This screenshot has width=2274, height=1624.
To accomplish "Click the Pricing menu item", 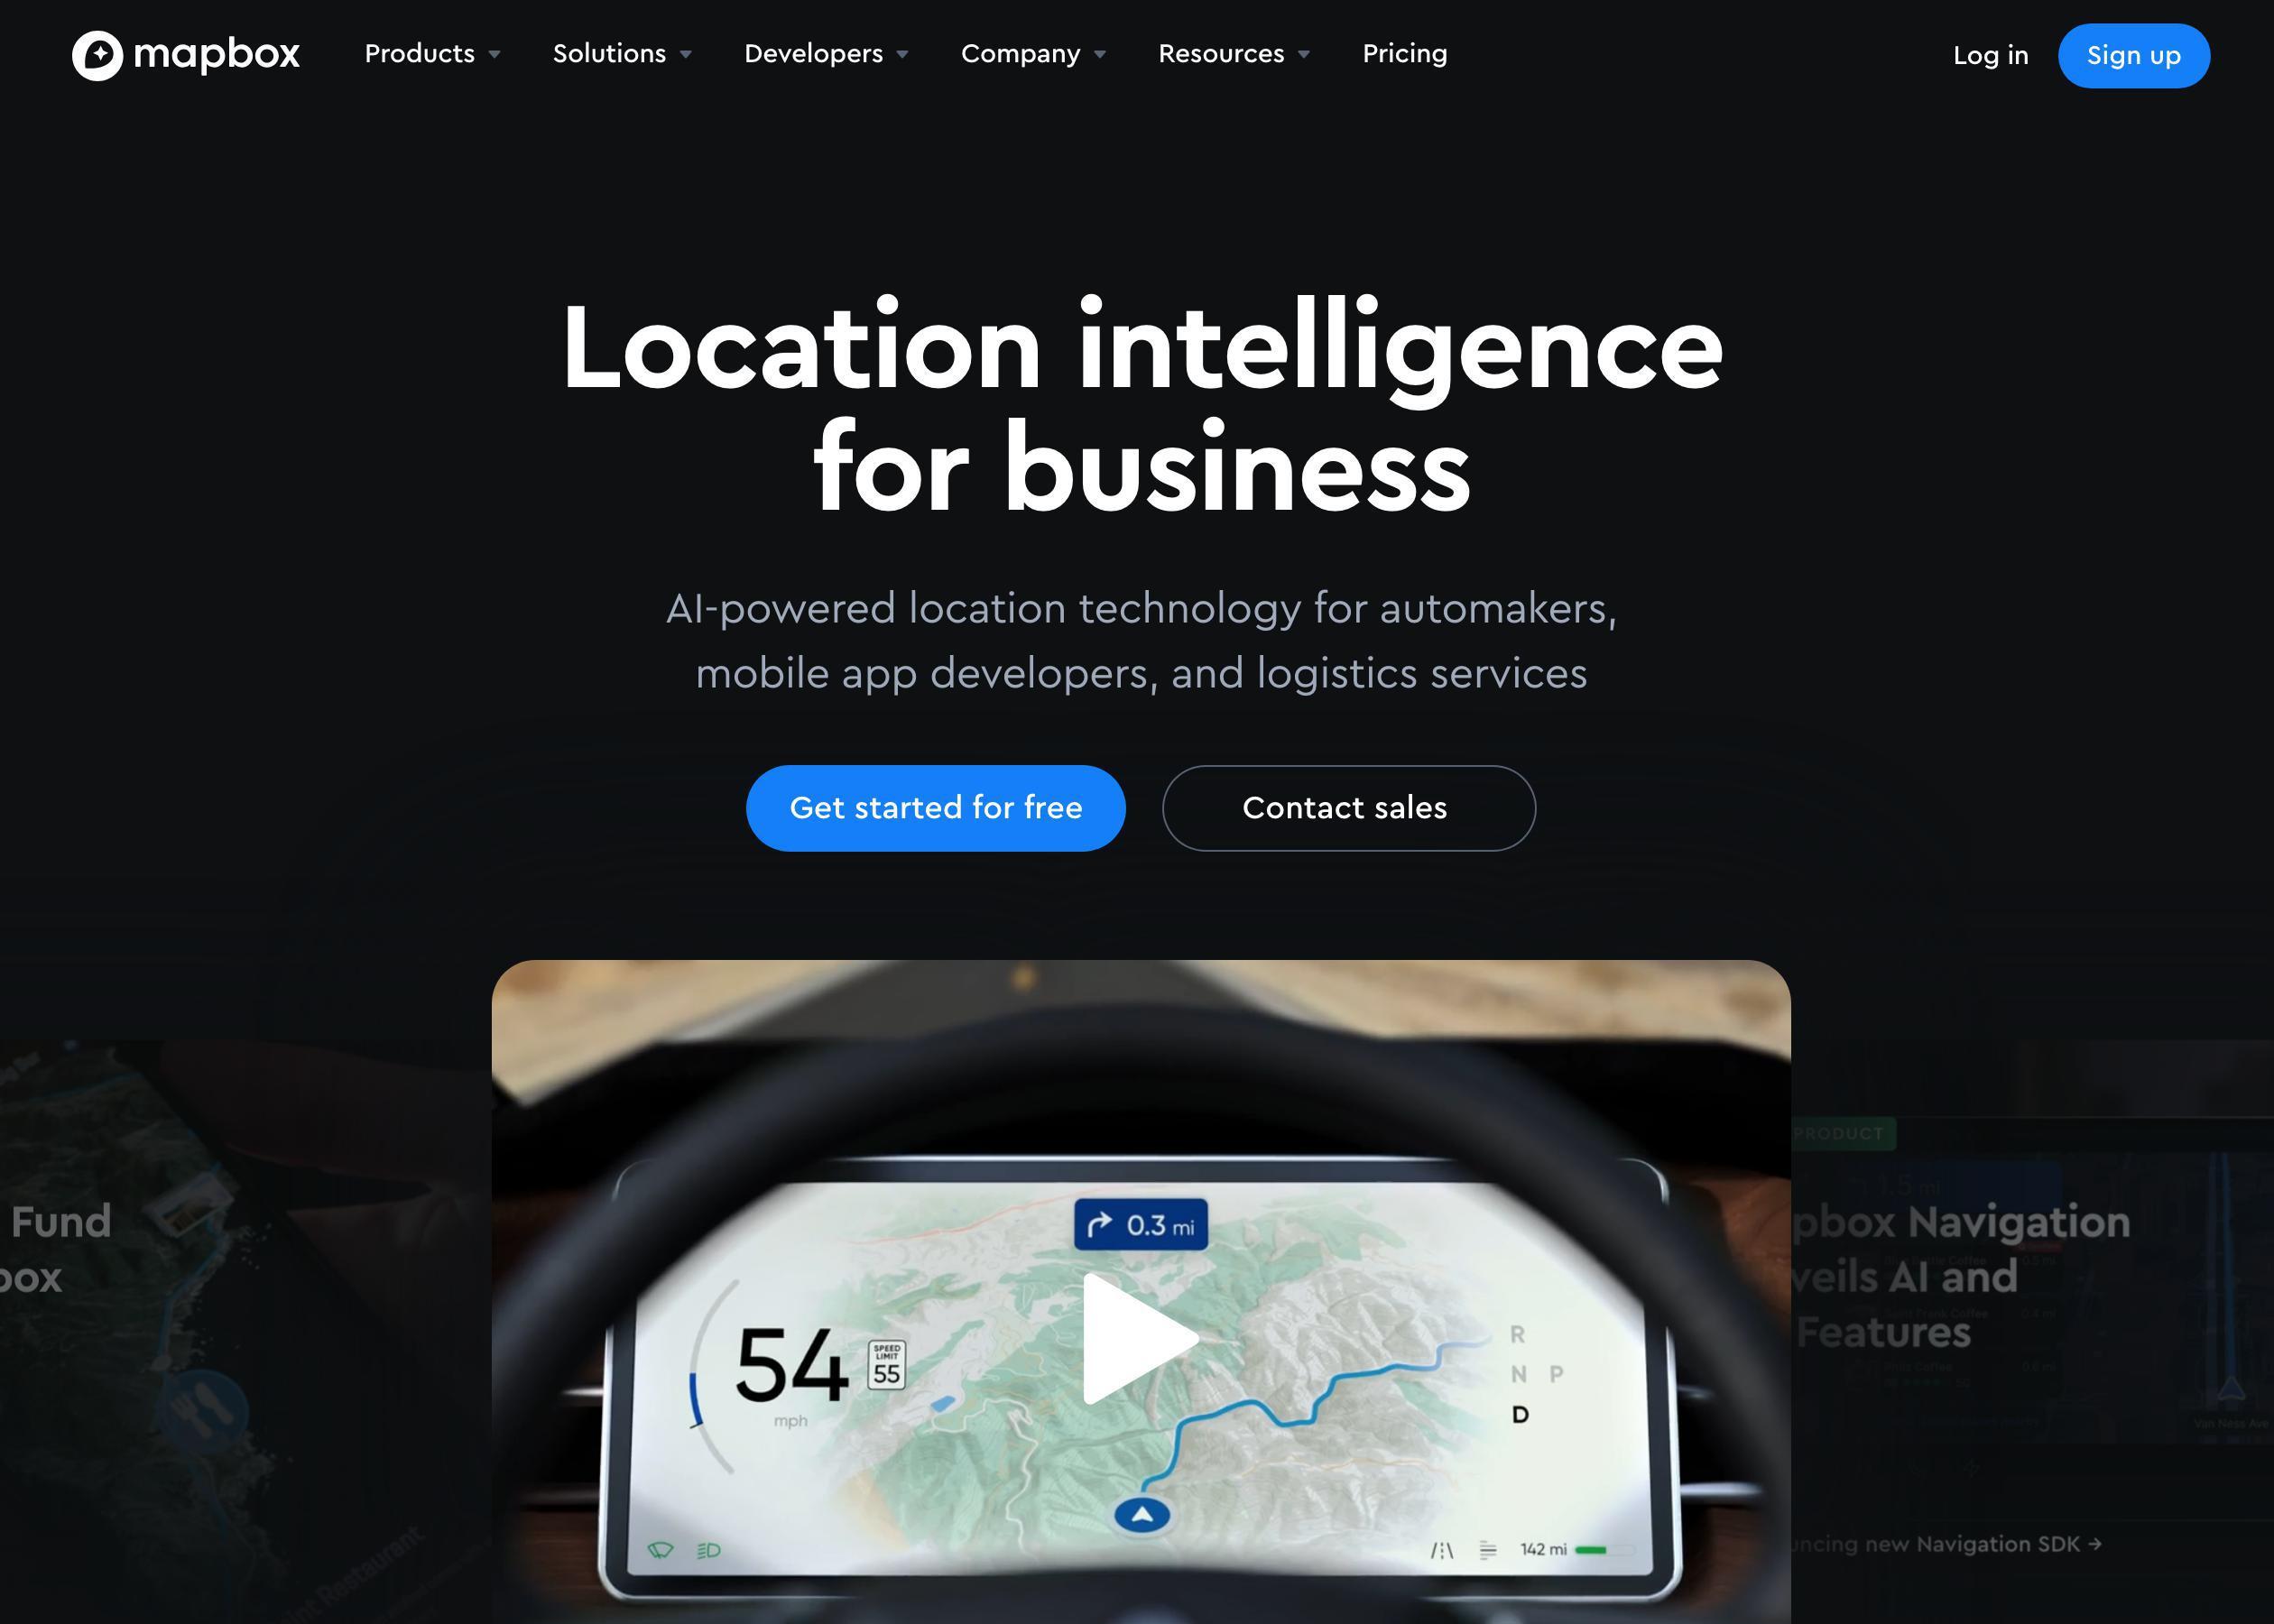I will pyautogui.click(x=1404, y=52).
